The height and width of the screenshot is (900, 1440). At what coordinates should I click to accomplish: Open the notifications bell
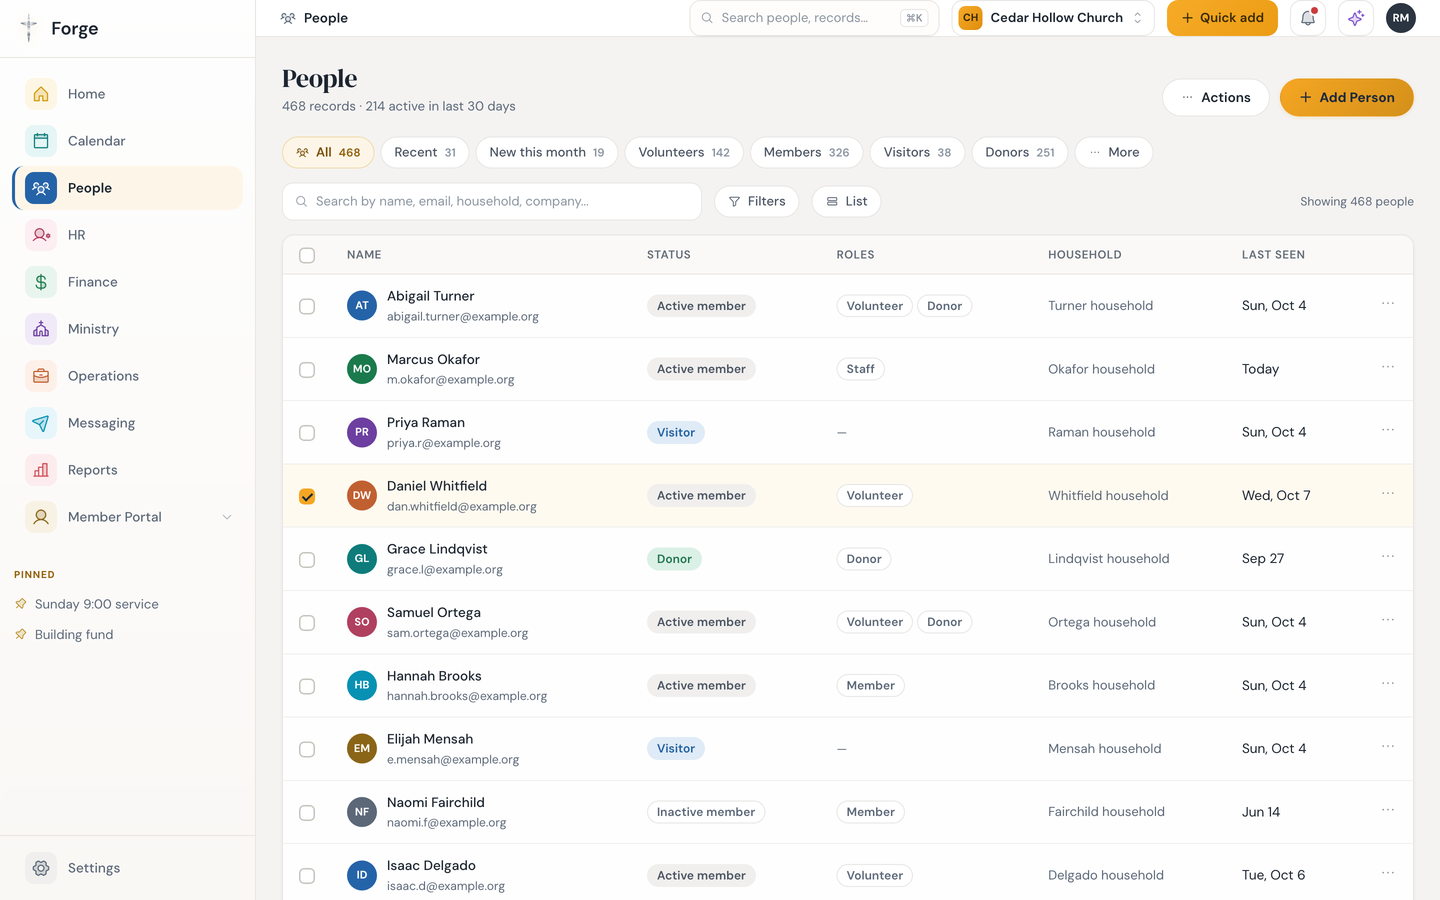(x=1308, y=18)
